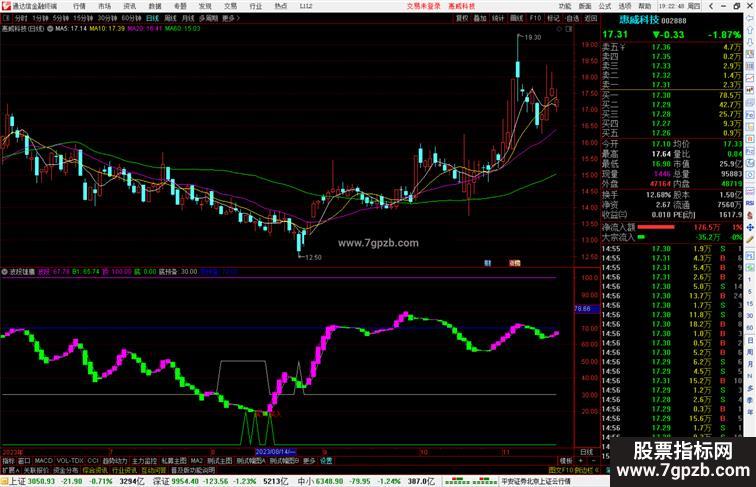This screenshot has height=487, width=756.
Task: Switch chart to 60分钟 period
Action: tap(131, 18)
